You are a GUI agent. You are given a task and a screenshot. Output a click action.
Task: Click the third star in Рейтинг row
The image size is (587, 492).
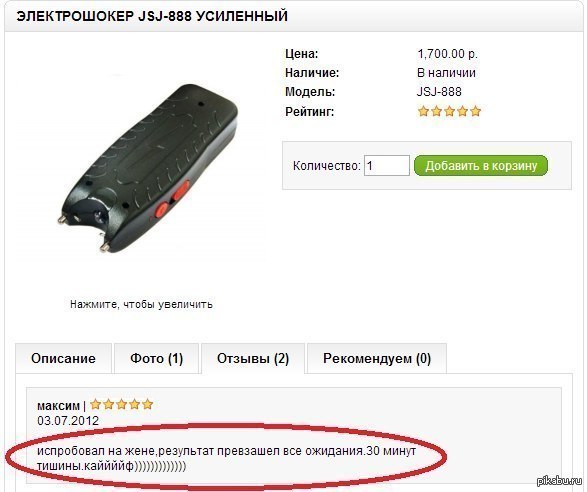(449, 111)
